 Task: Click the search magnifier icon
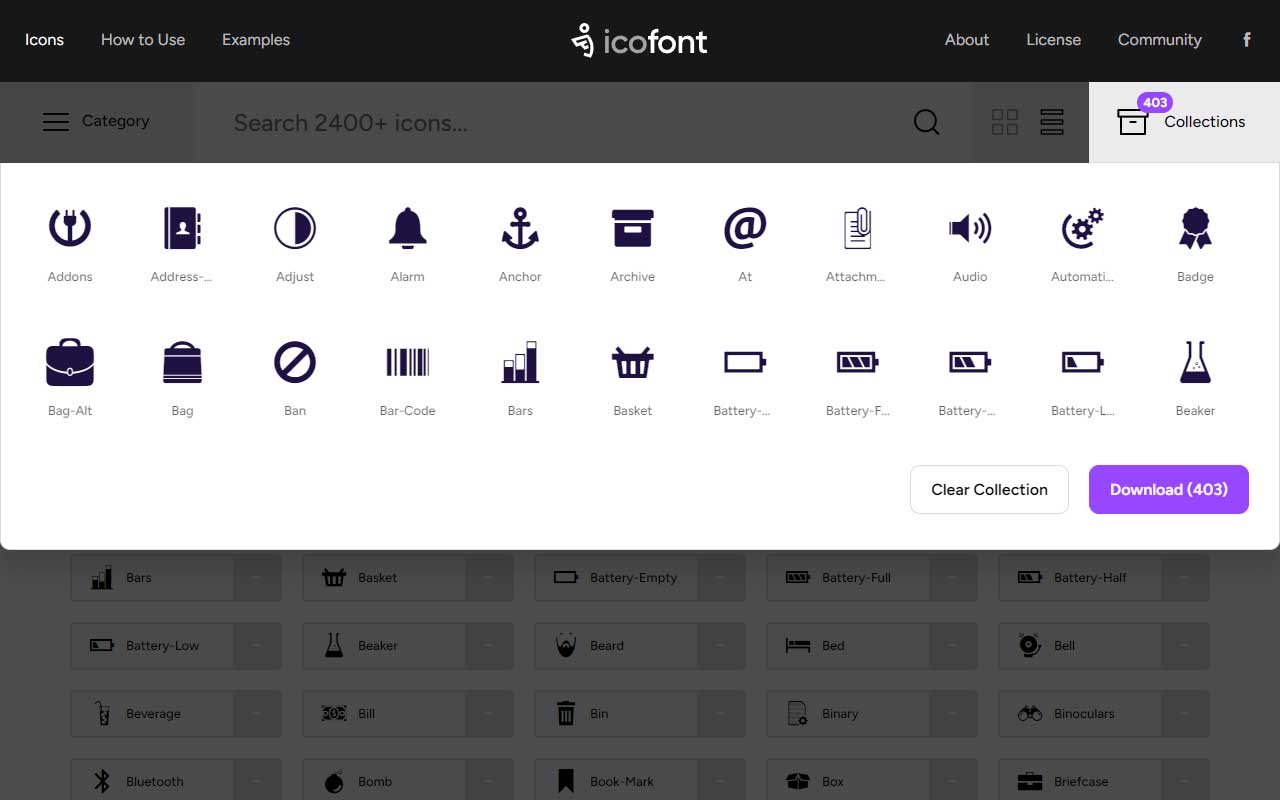(927, 122)
